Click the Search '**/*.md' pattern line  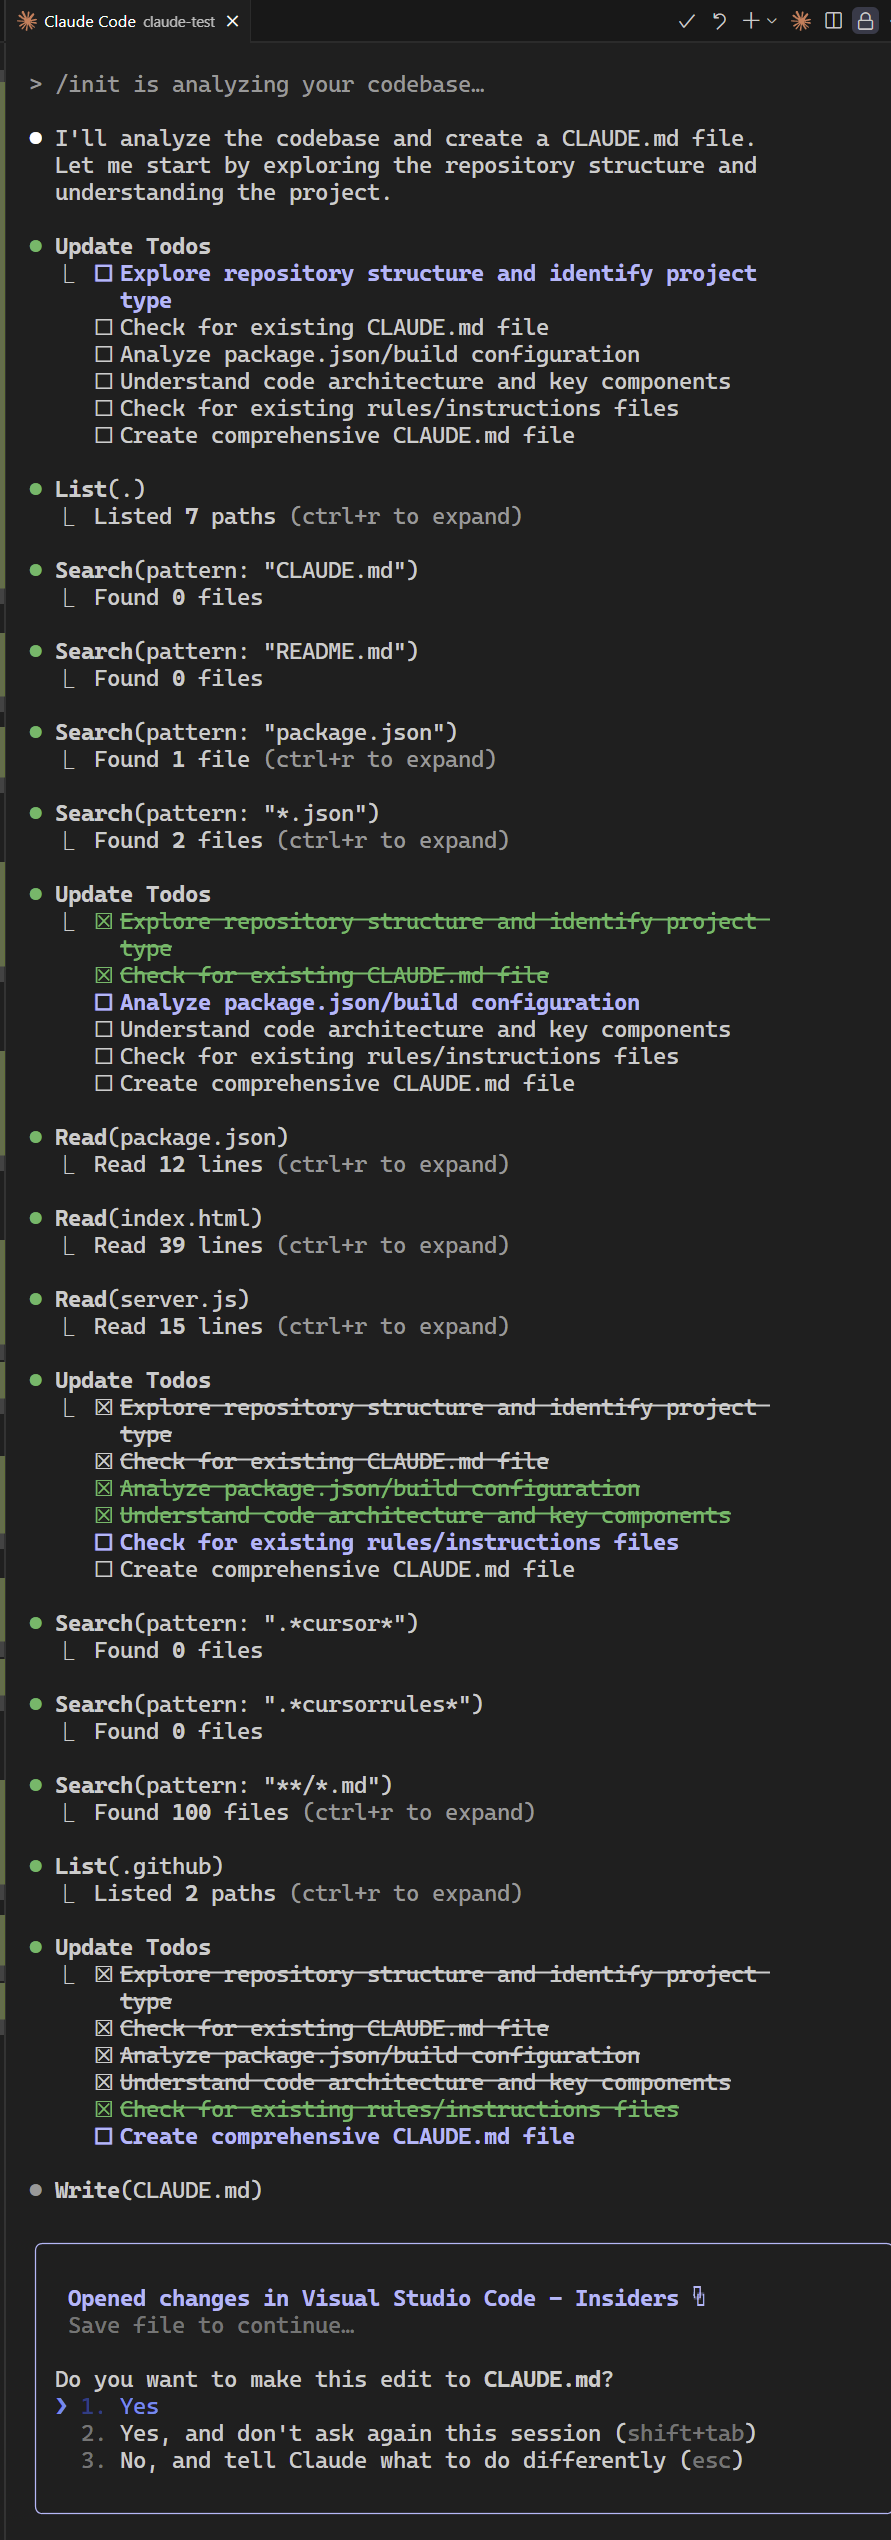pos(224,1785)
